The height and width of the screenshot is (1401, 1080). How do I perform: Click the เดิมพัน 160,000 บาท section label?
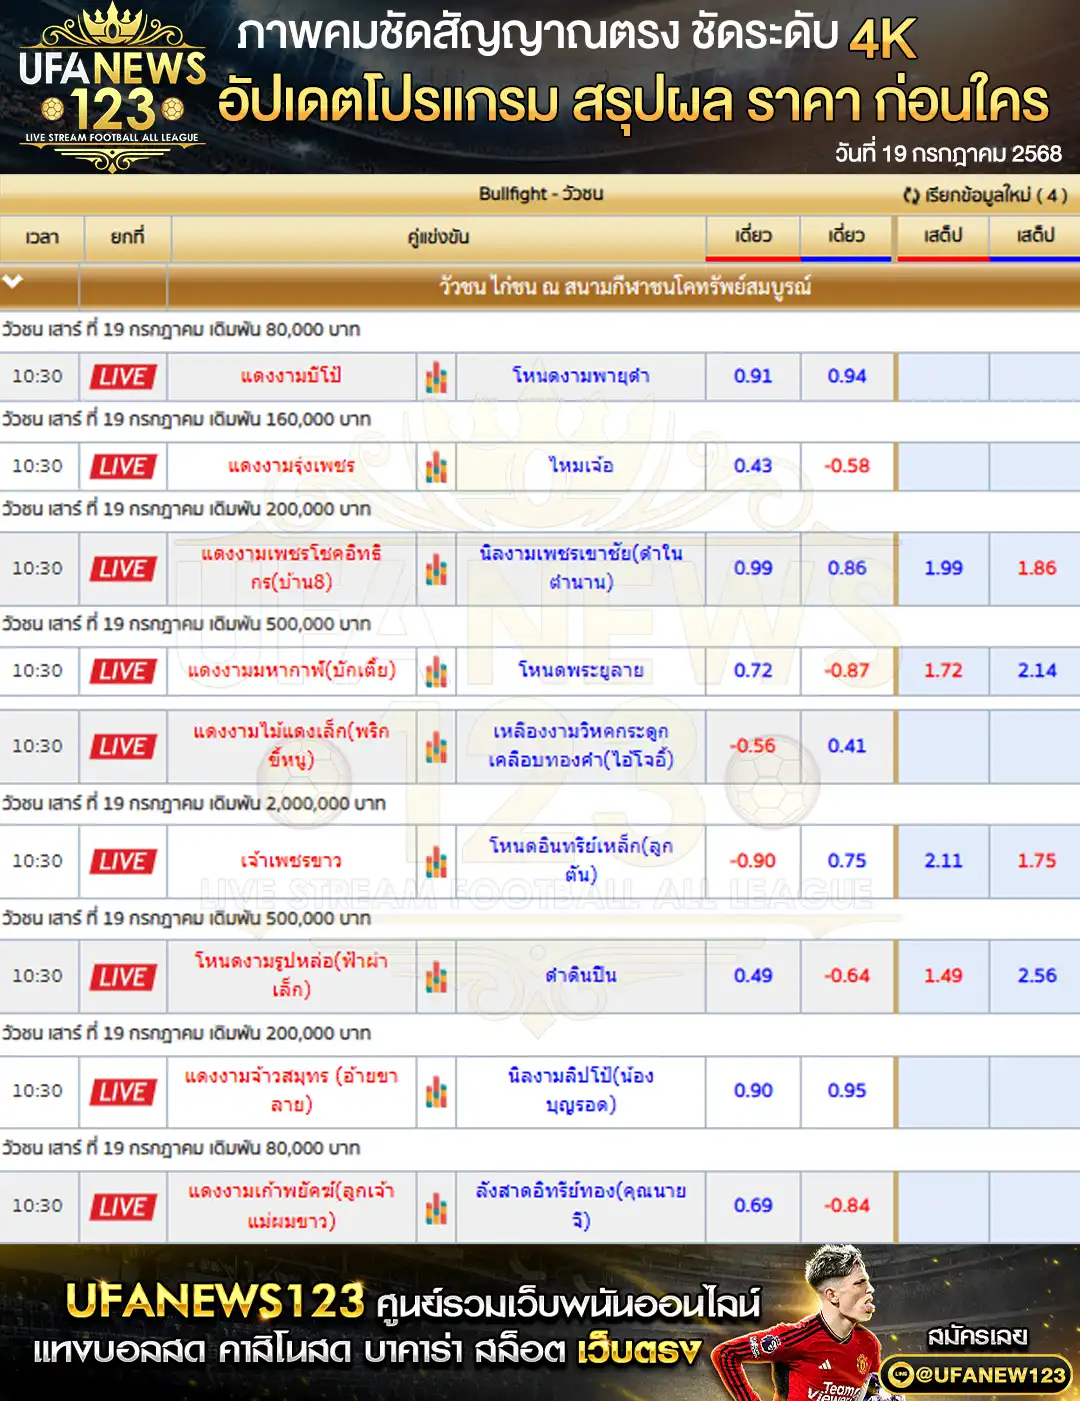(x=186, y=419)
